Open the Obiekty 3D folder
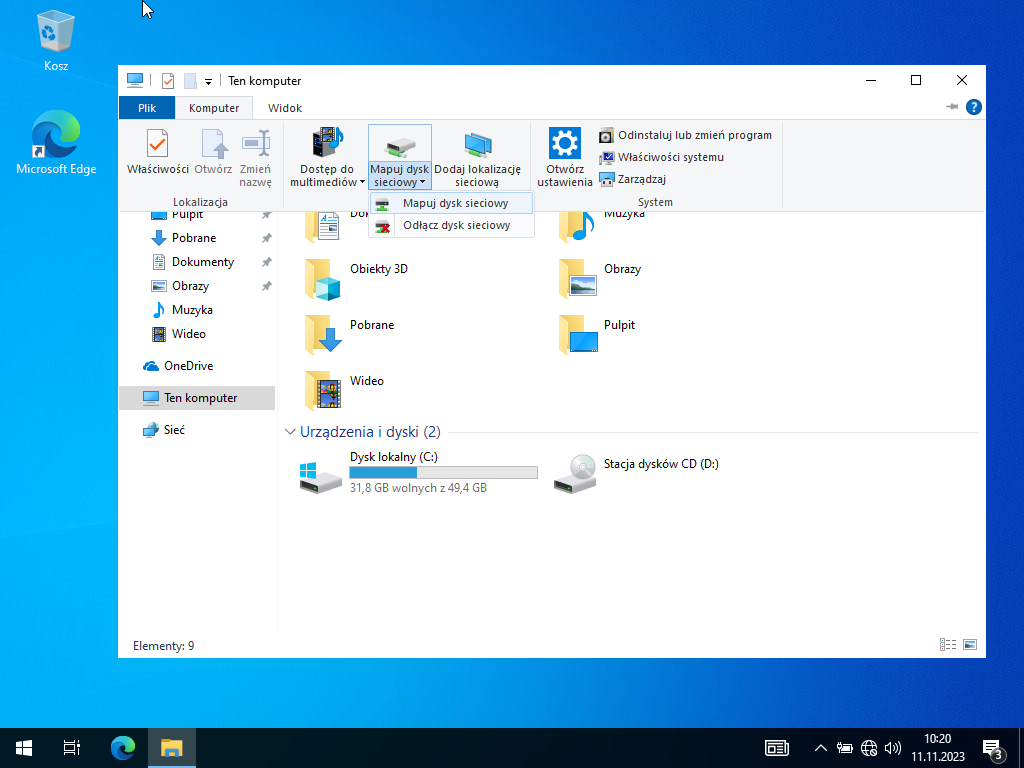Screen dimensions: 1024x768 point(378,270)
